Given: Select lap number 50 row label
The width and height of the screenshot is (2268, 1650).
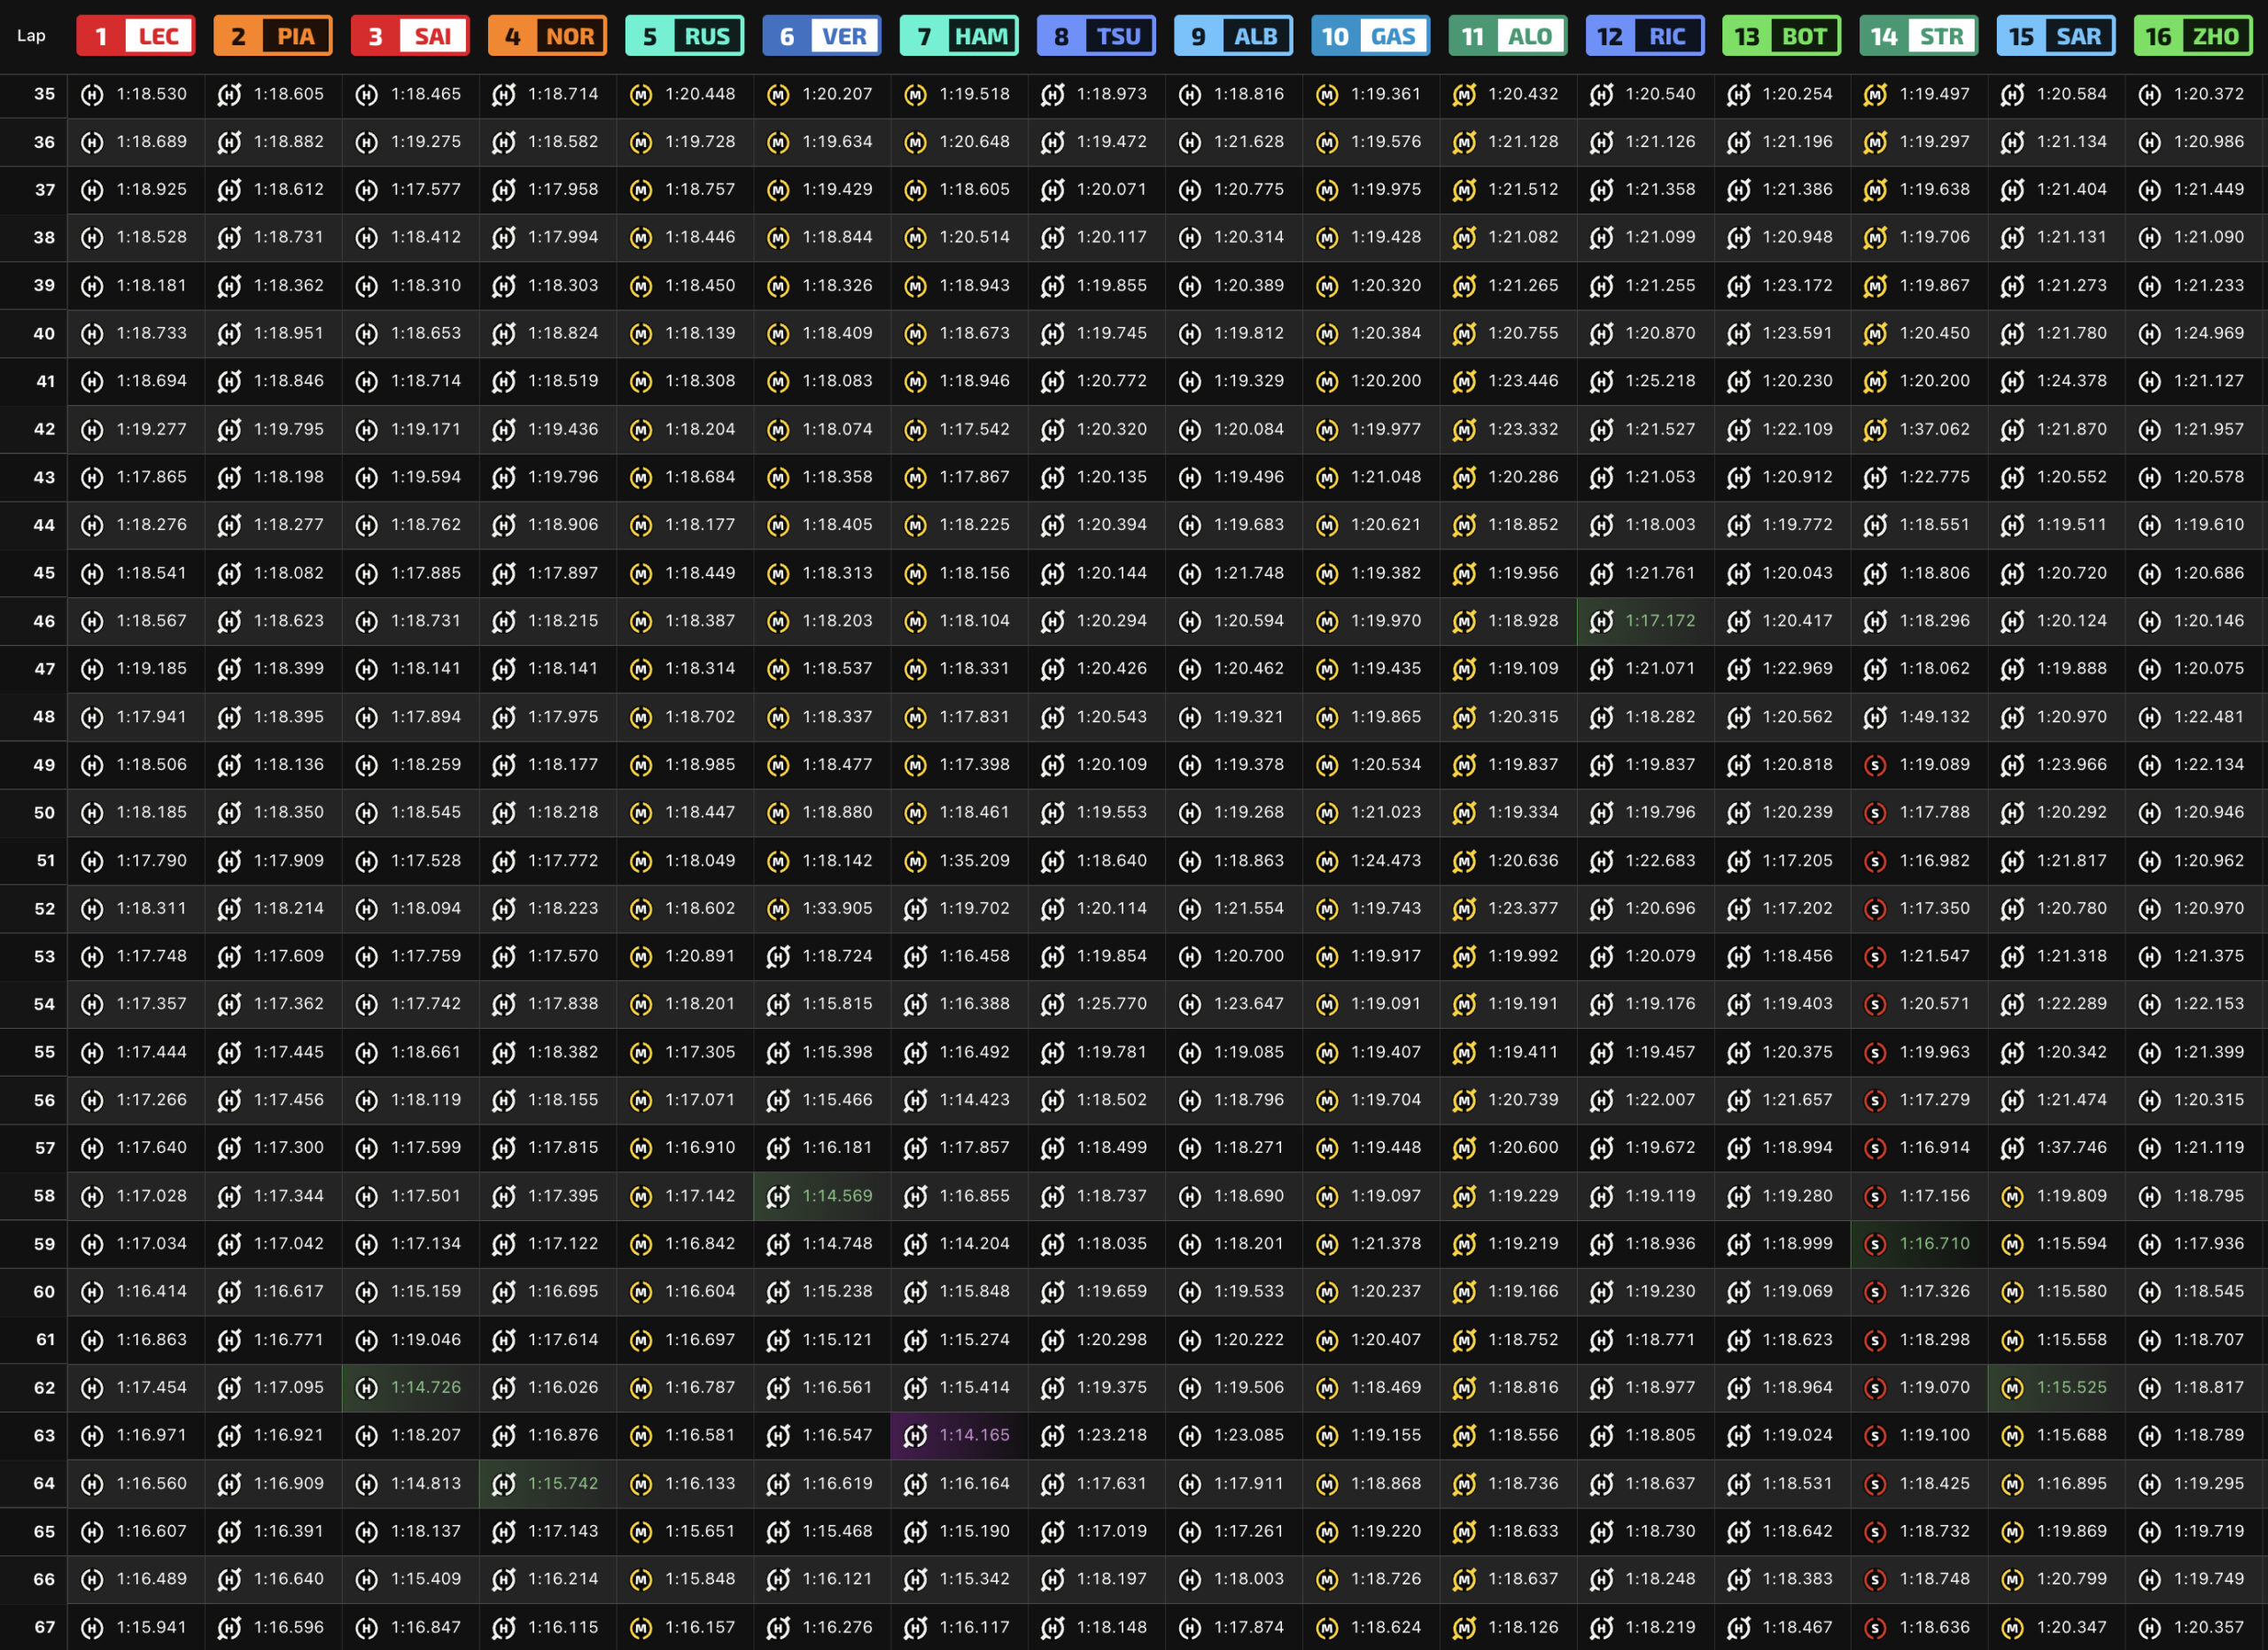Looking at the screenshot, I should point(44,813).
